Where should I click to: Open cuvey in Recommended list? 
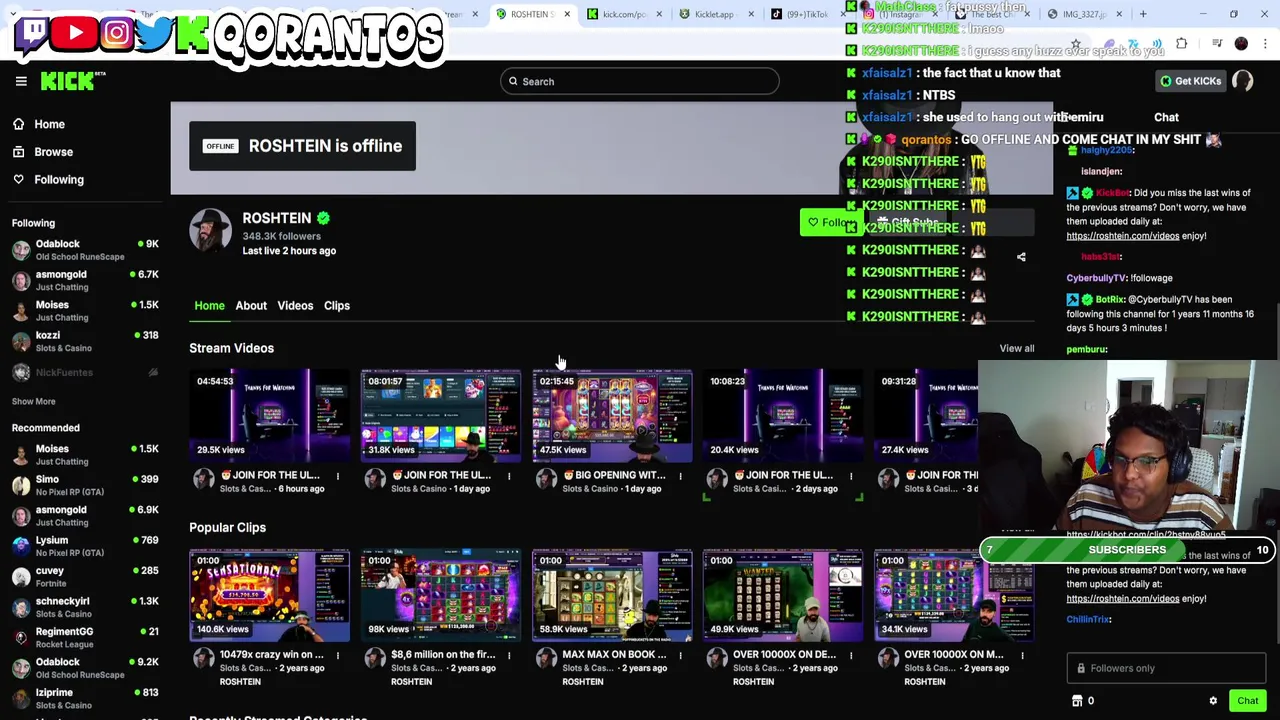point(85,576)
